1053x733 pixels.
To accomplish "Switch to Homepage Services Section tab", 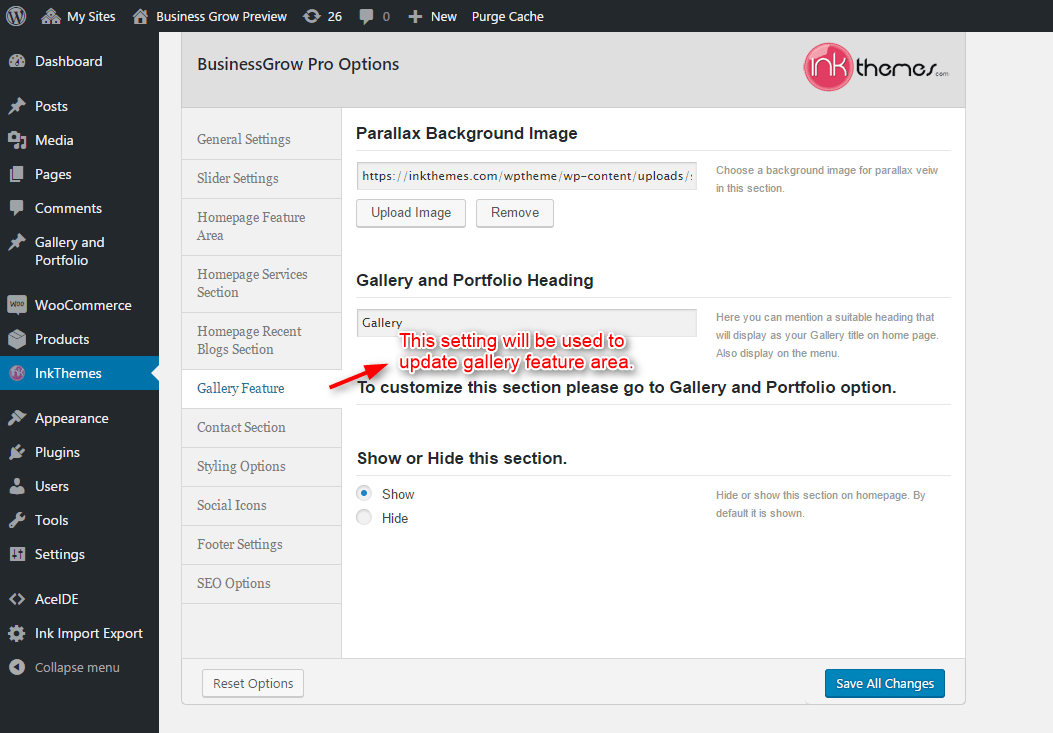I will (261, 284).
